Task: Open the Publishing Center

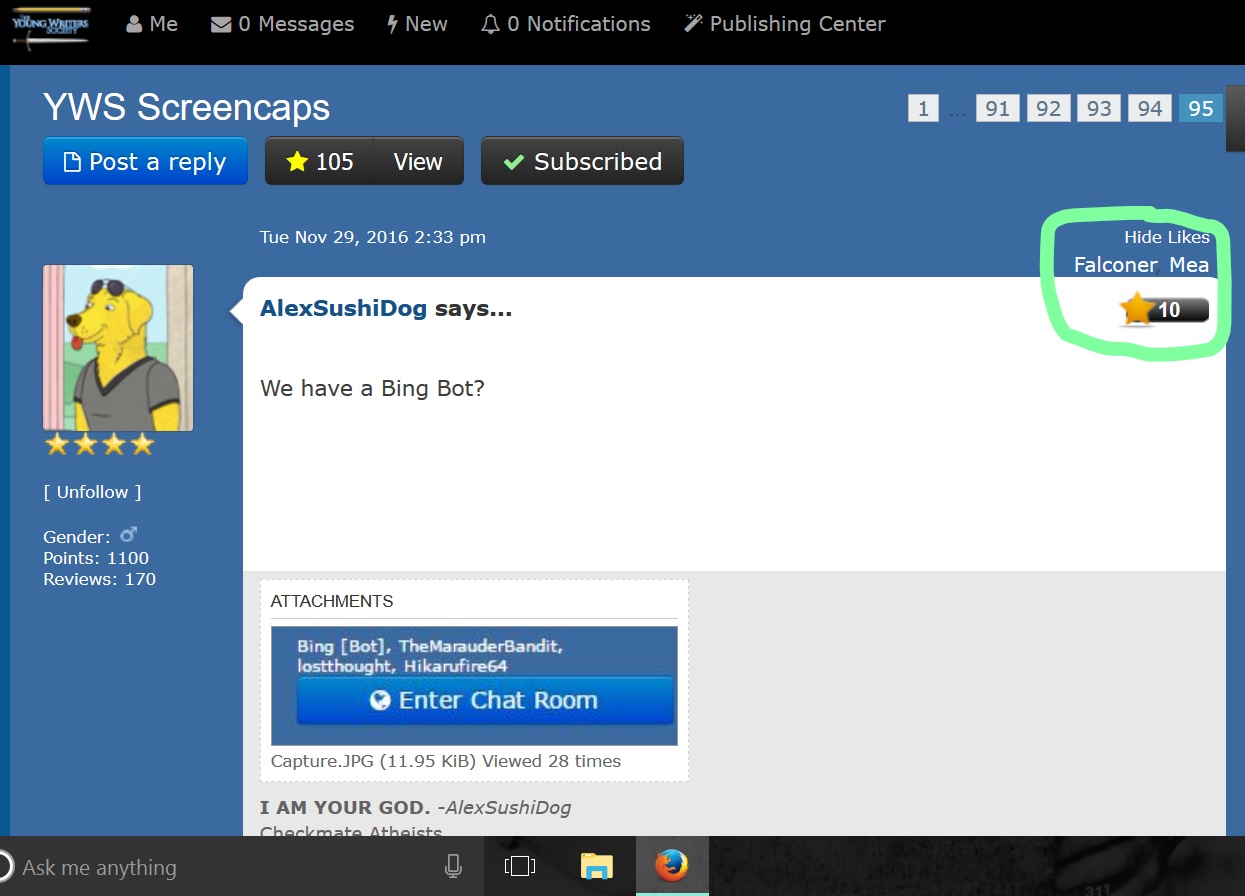Action: point(785,24)
